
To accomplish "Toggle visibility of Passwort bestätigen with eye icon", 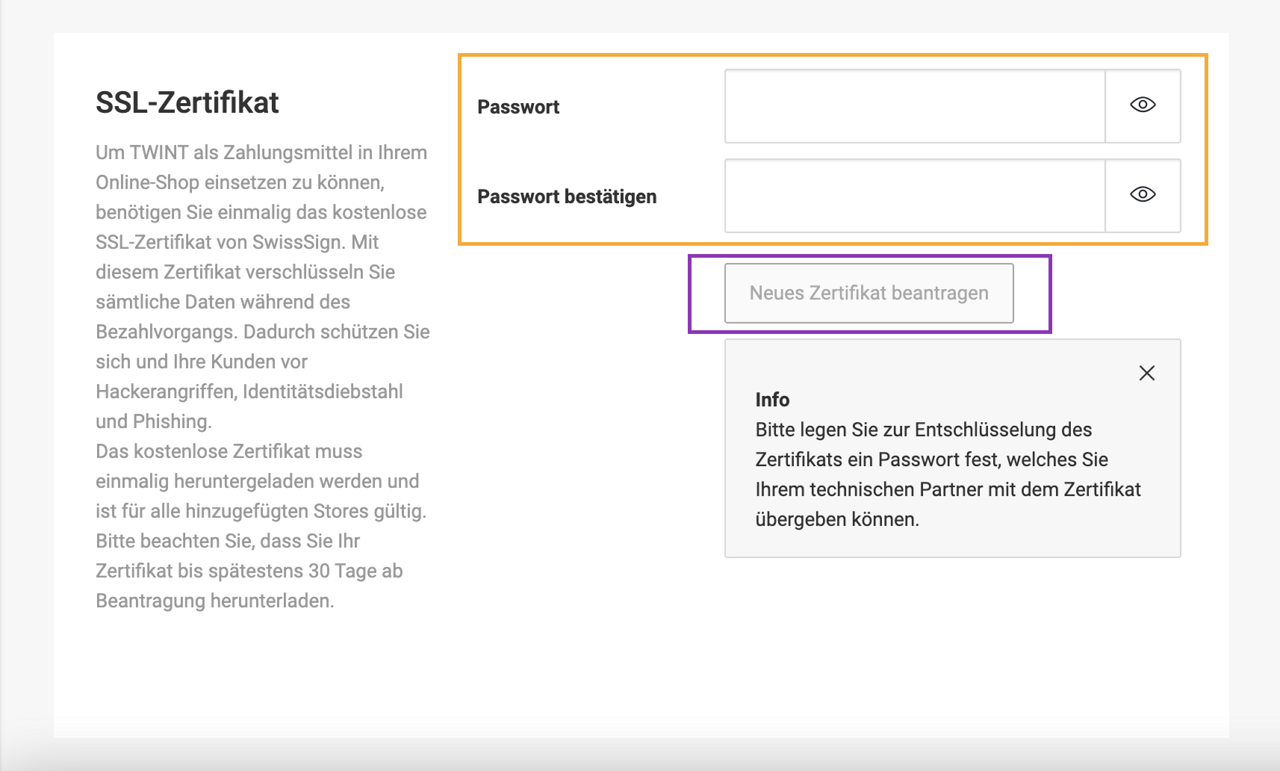I will [x=1143, y=195].
